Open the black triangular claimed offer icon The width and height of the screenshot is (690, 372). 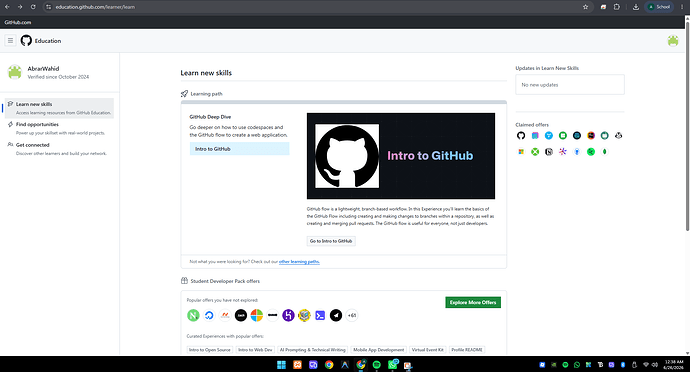click(619, 136)
